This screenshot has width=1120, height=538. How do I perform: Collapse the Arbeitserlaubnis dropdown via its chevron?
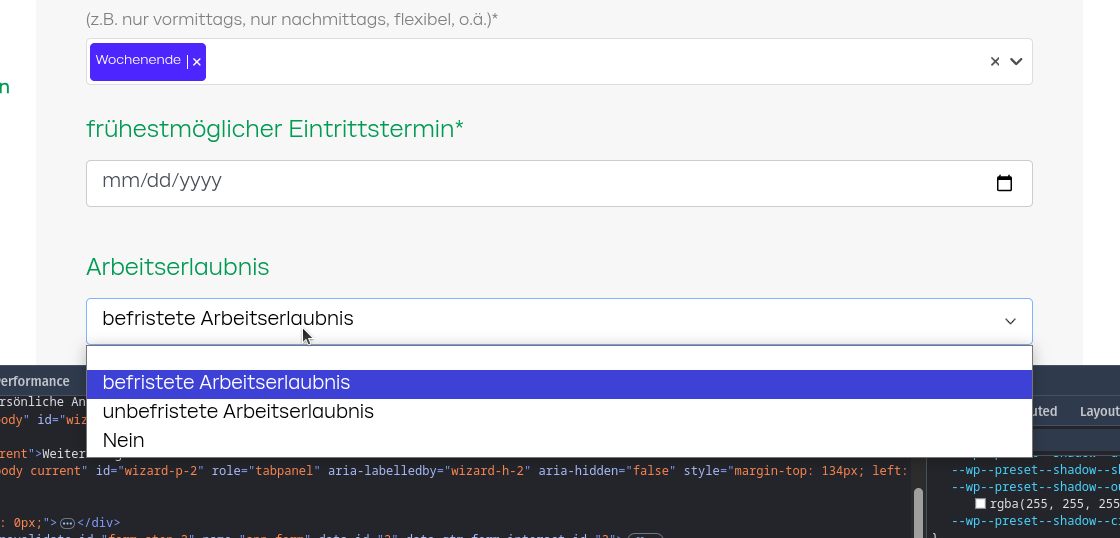tap(1010, 321)
